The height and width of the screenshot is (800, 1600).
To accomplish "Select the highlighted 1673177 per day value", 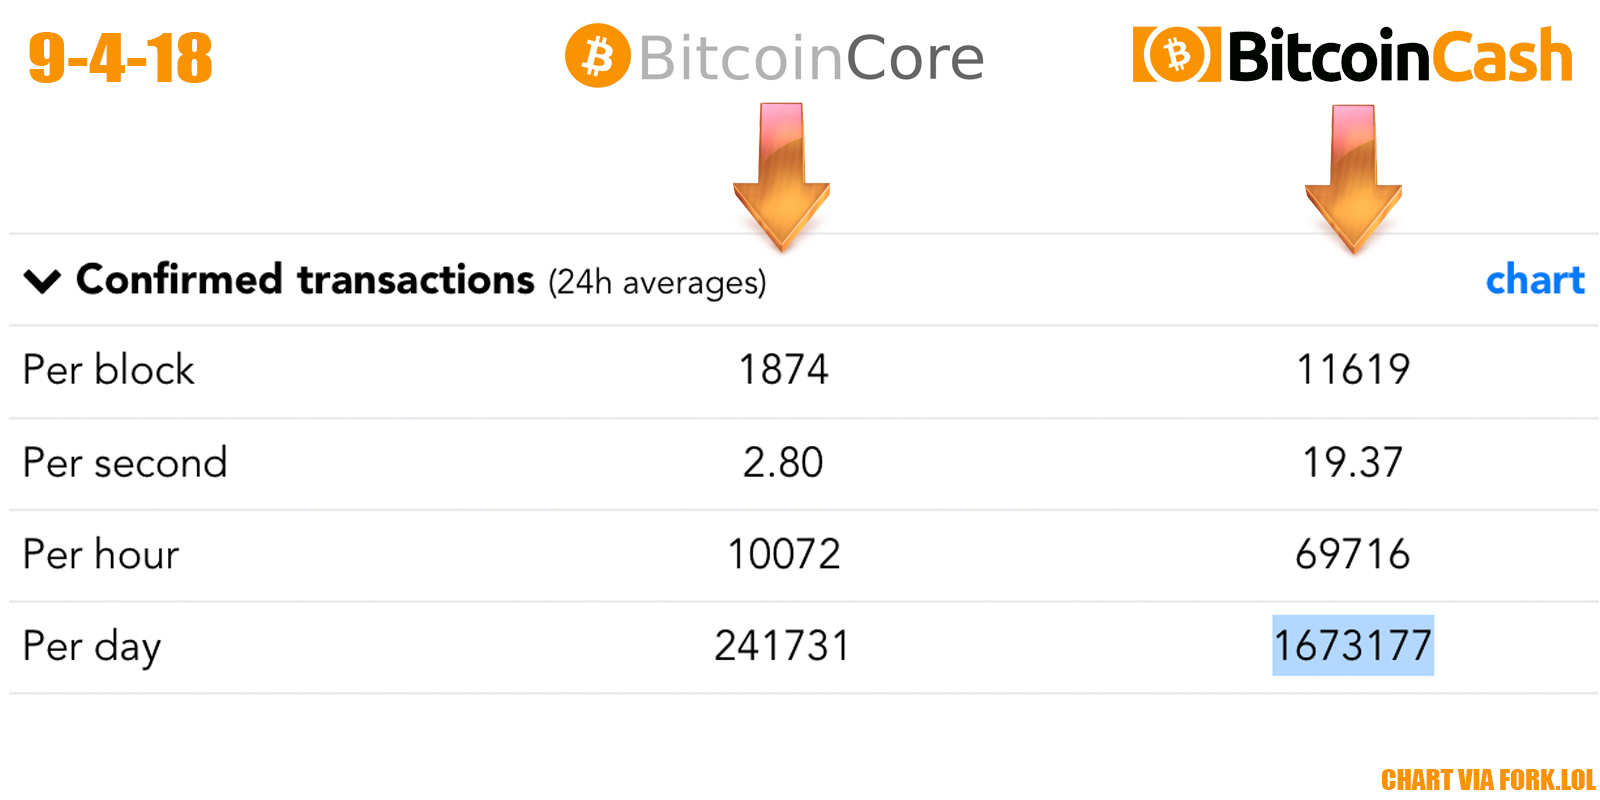I will pos(1352,646).
